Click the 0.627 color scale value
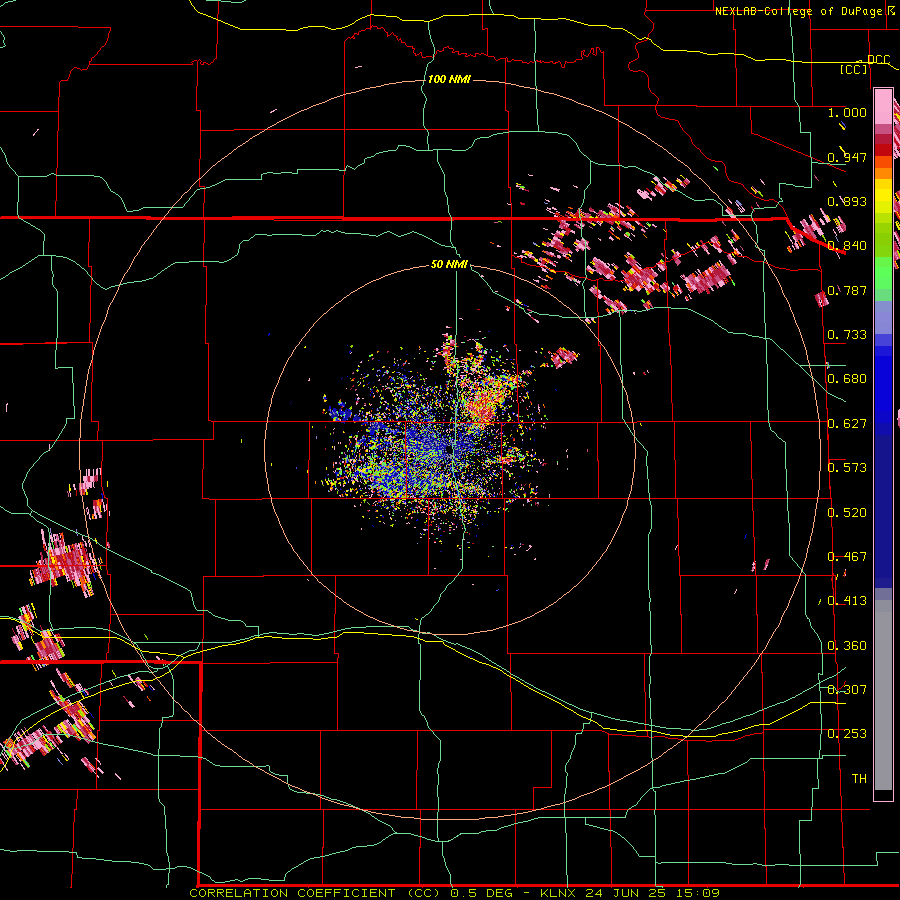900x900 pixels. pos(847,424)
